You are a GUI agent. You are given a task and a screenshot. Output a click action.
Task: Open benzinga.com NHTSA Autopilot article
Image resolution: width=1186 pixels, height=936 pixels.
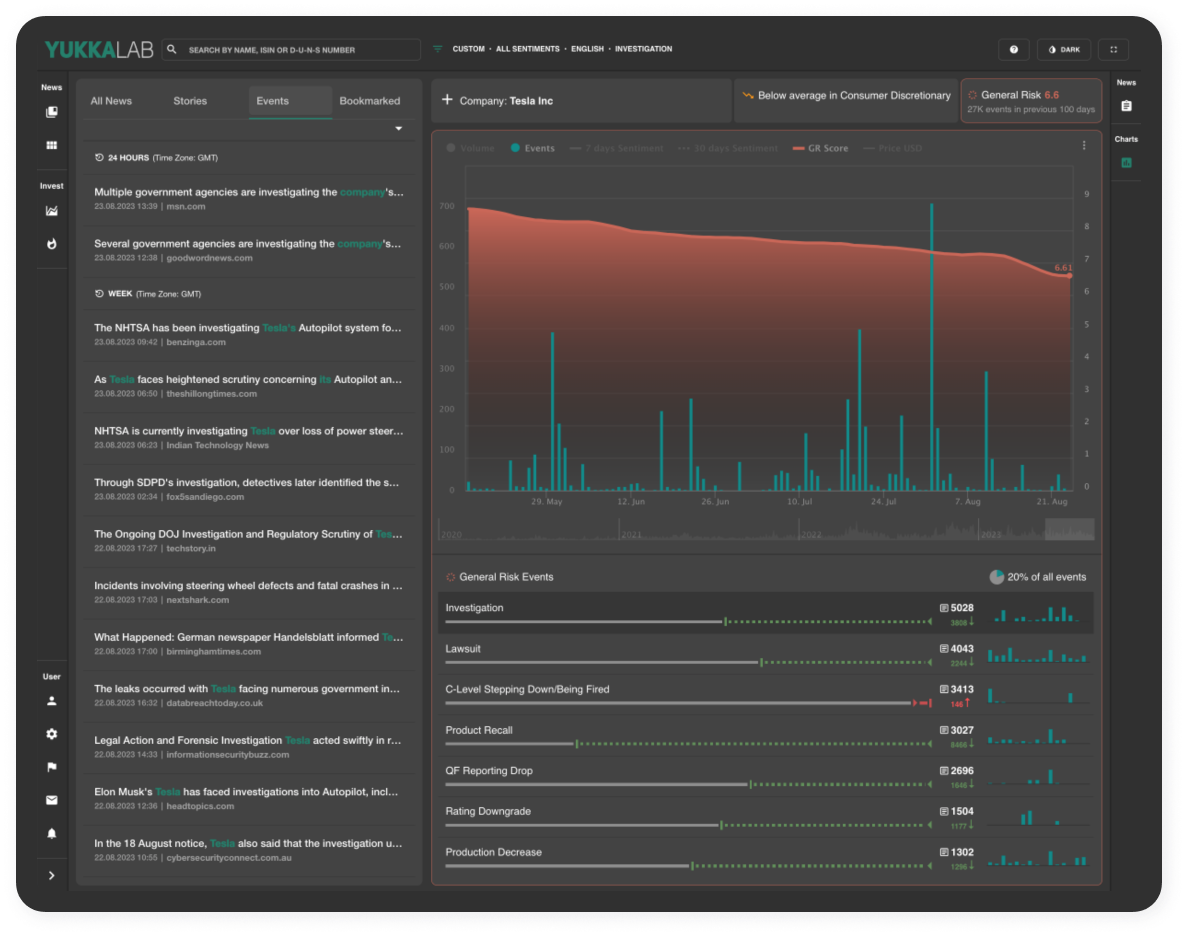coord(249,334)
